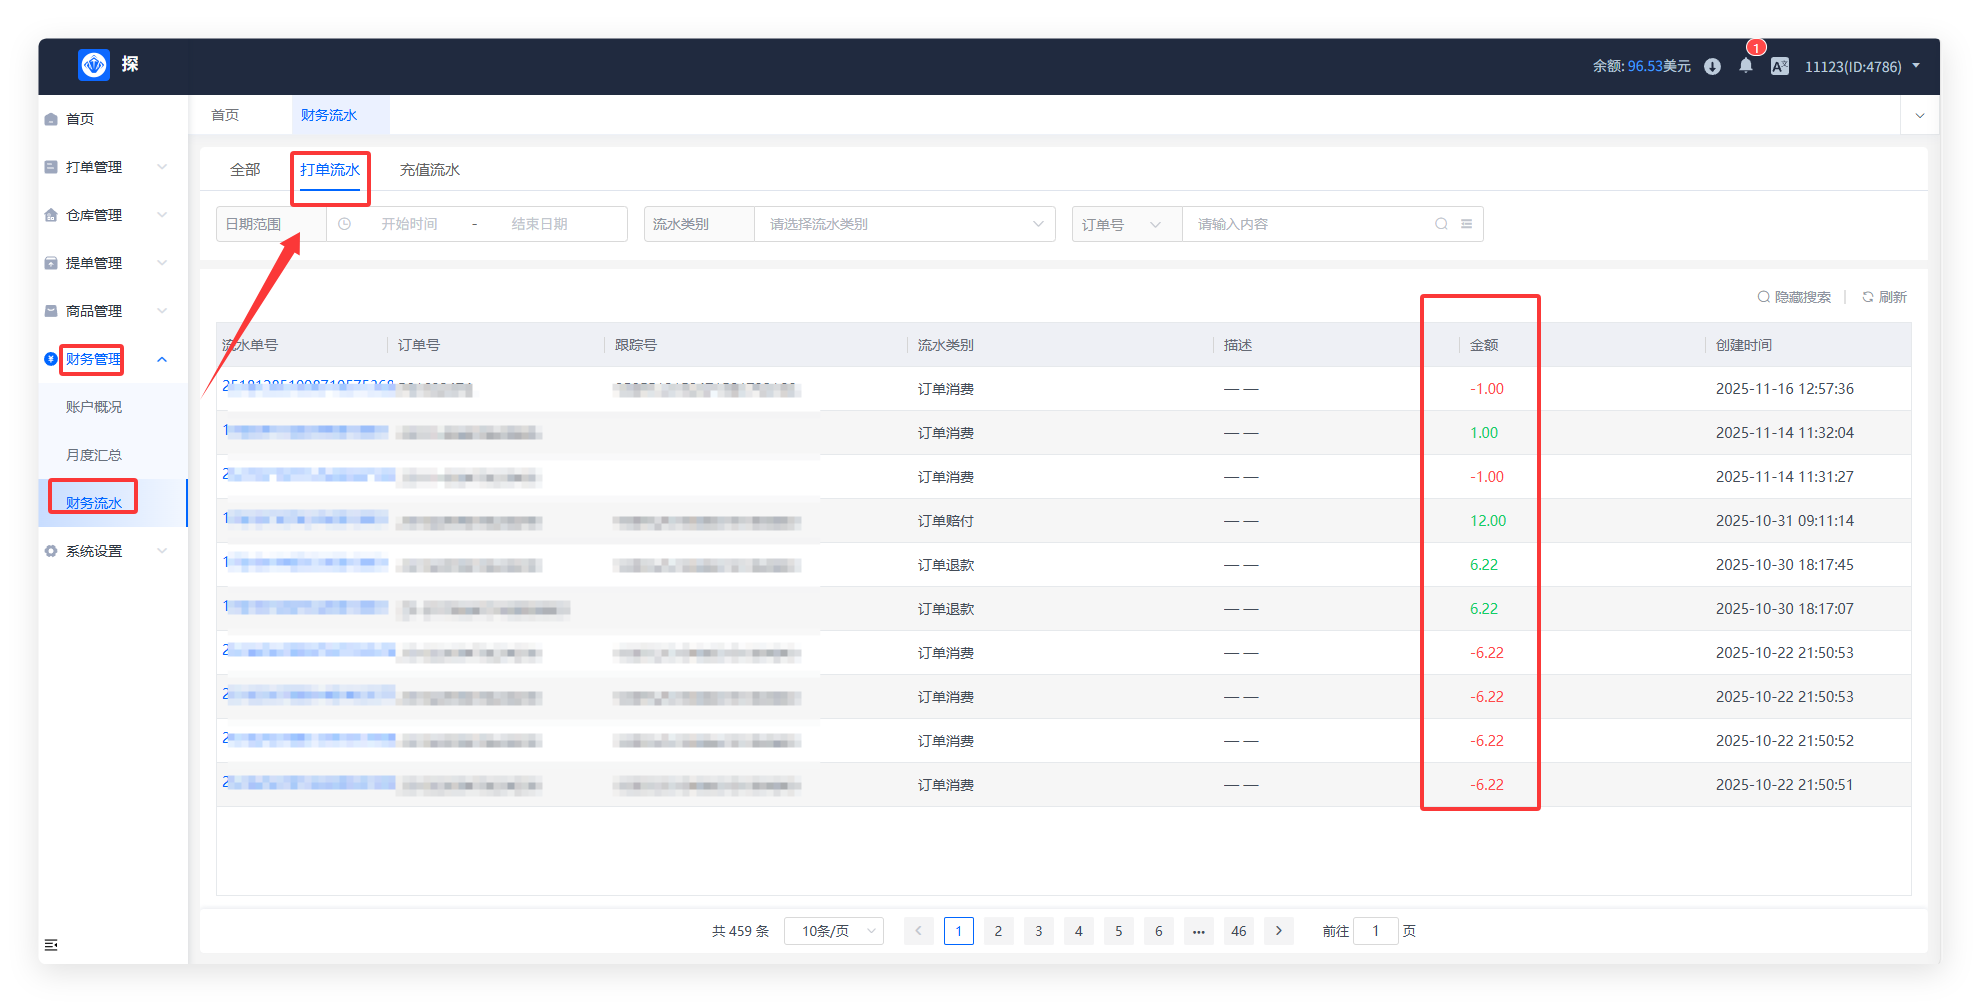The width and height of the screenshot is (1981, 1002).
Task: Click the 开始时间 start date field
Action: [x=409, y=224]
